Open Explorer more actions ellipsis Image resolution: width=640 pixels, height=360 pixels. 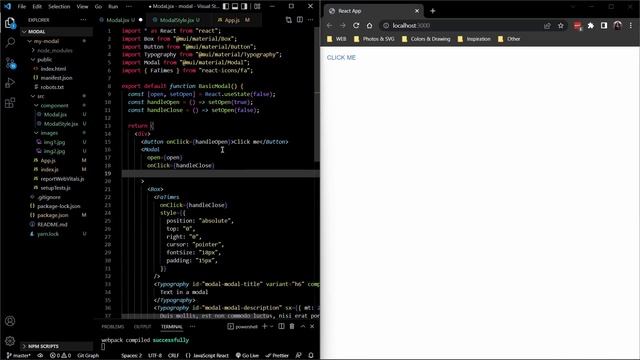(83, 20)
